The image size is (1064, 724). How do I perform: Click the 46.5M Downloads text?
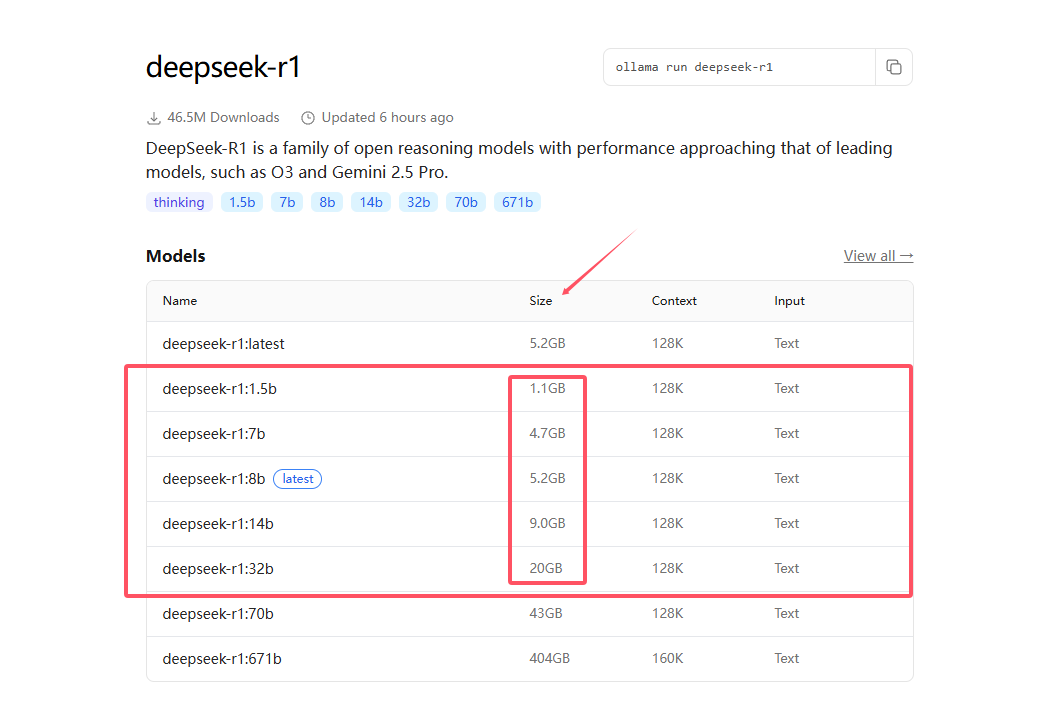click(223, 117)
